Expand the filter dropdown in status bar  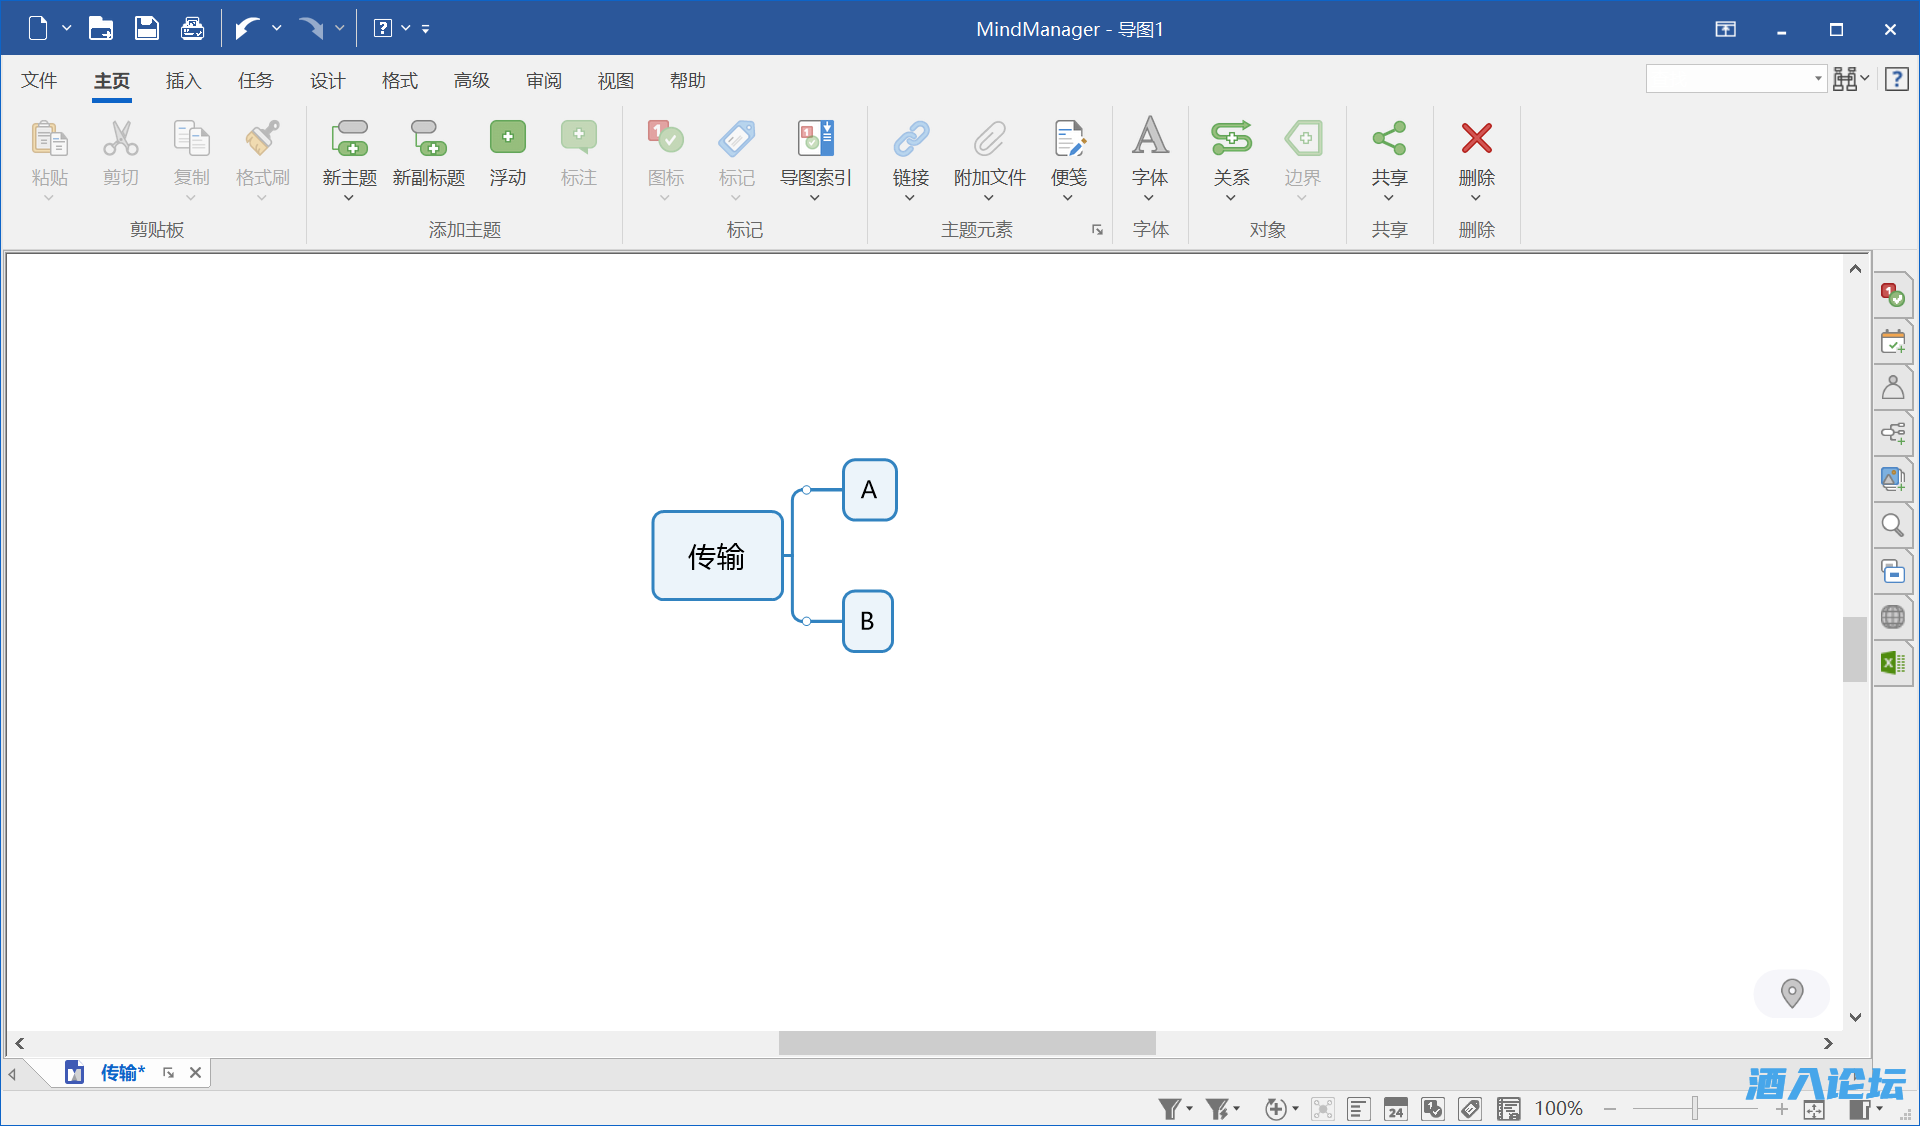click(x=1189, y=1108)
